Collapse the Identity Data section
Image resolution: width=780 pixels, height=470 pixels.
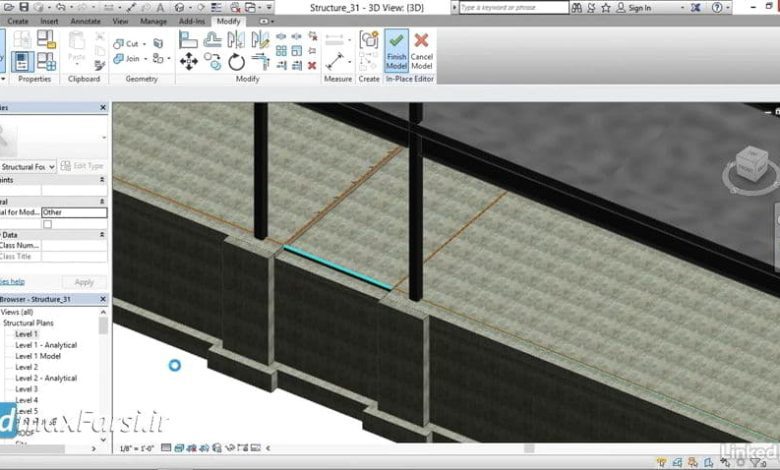coord(102,234)
